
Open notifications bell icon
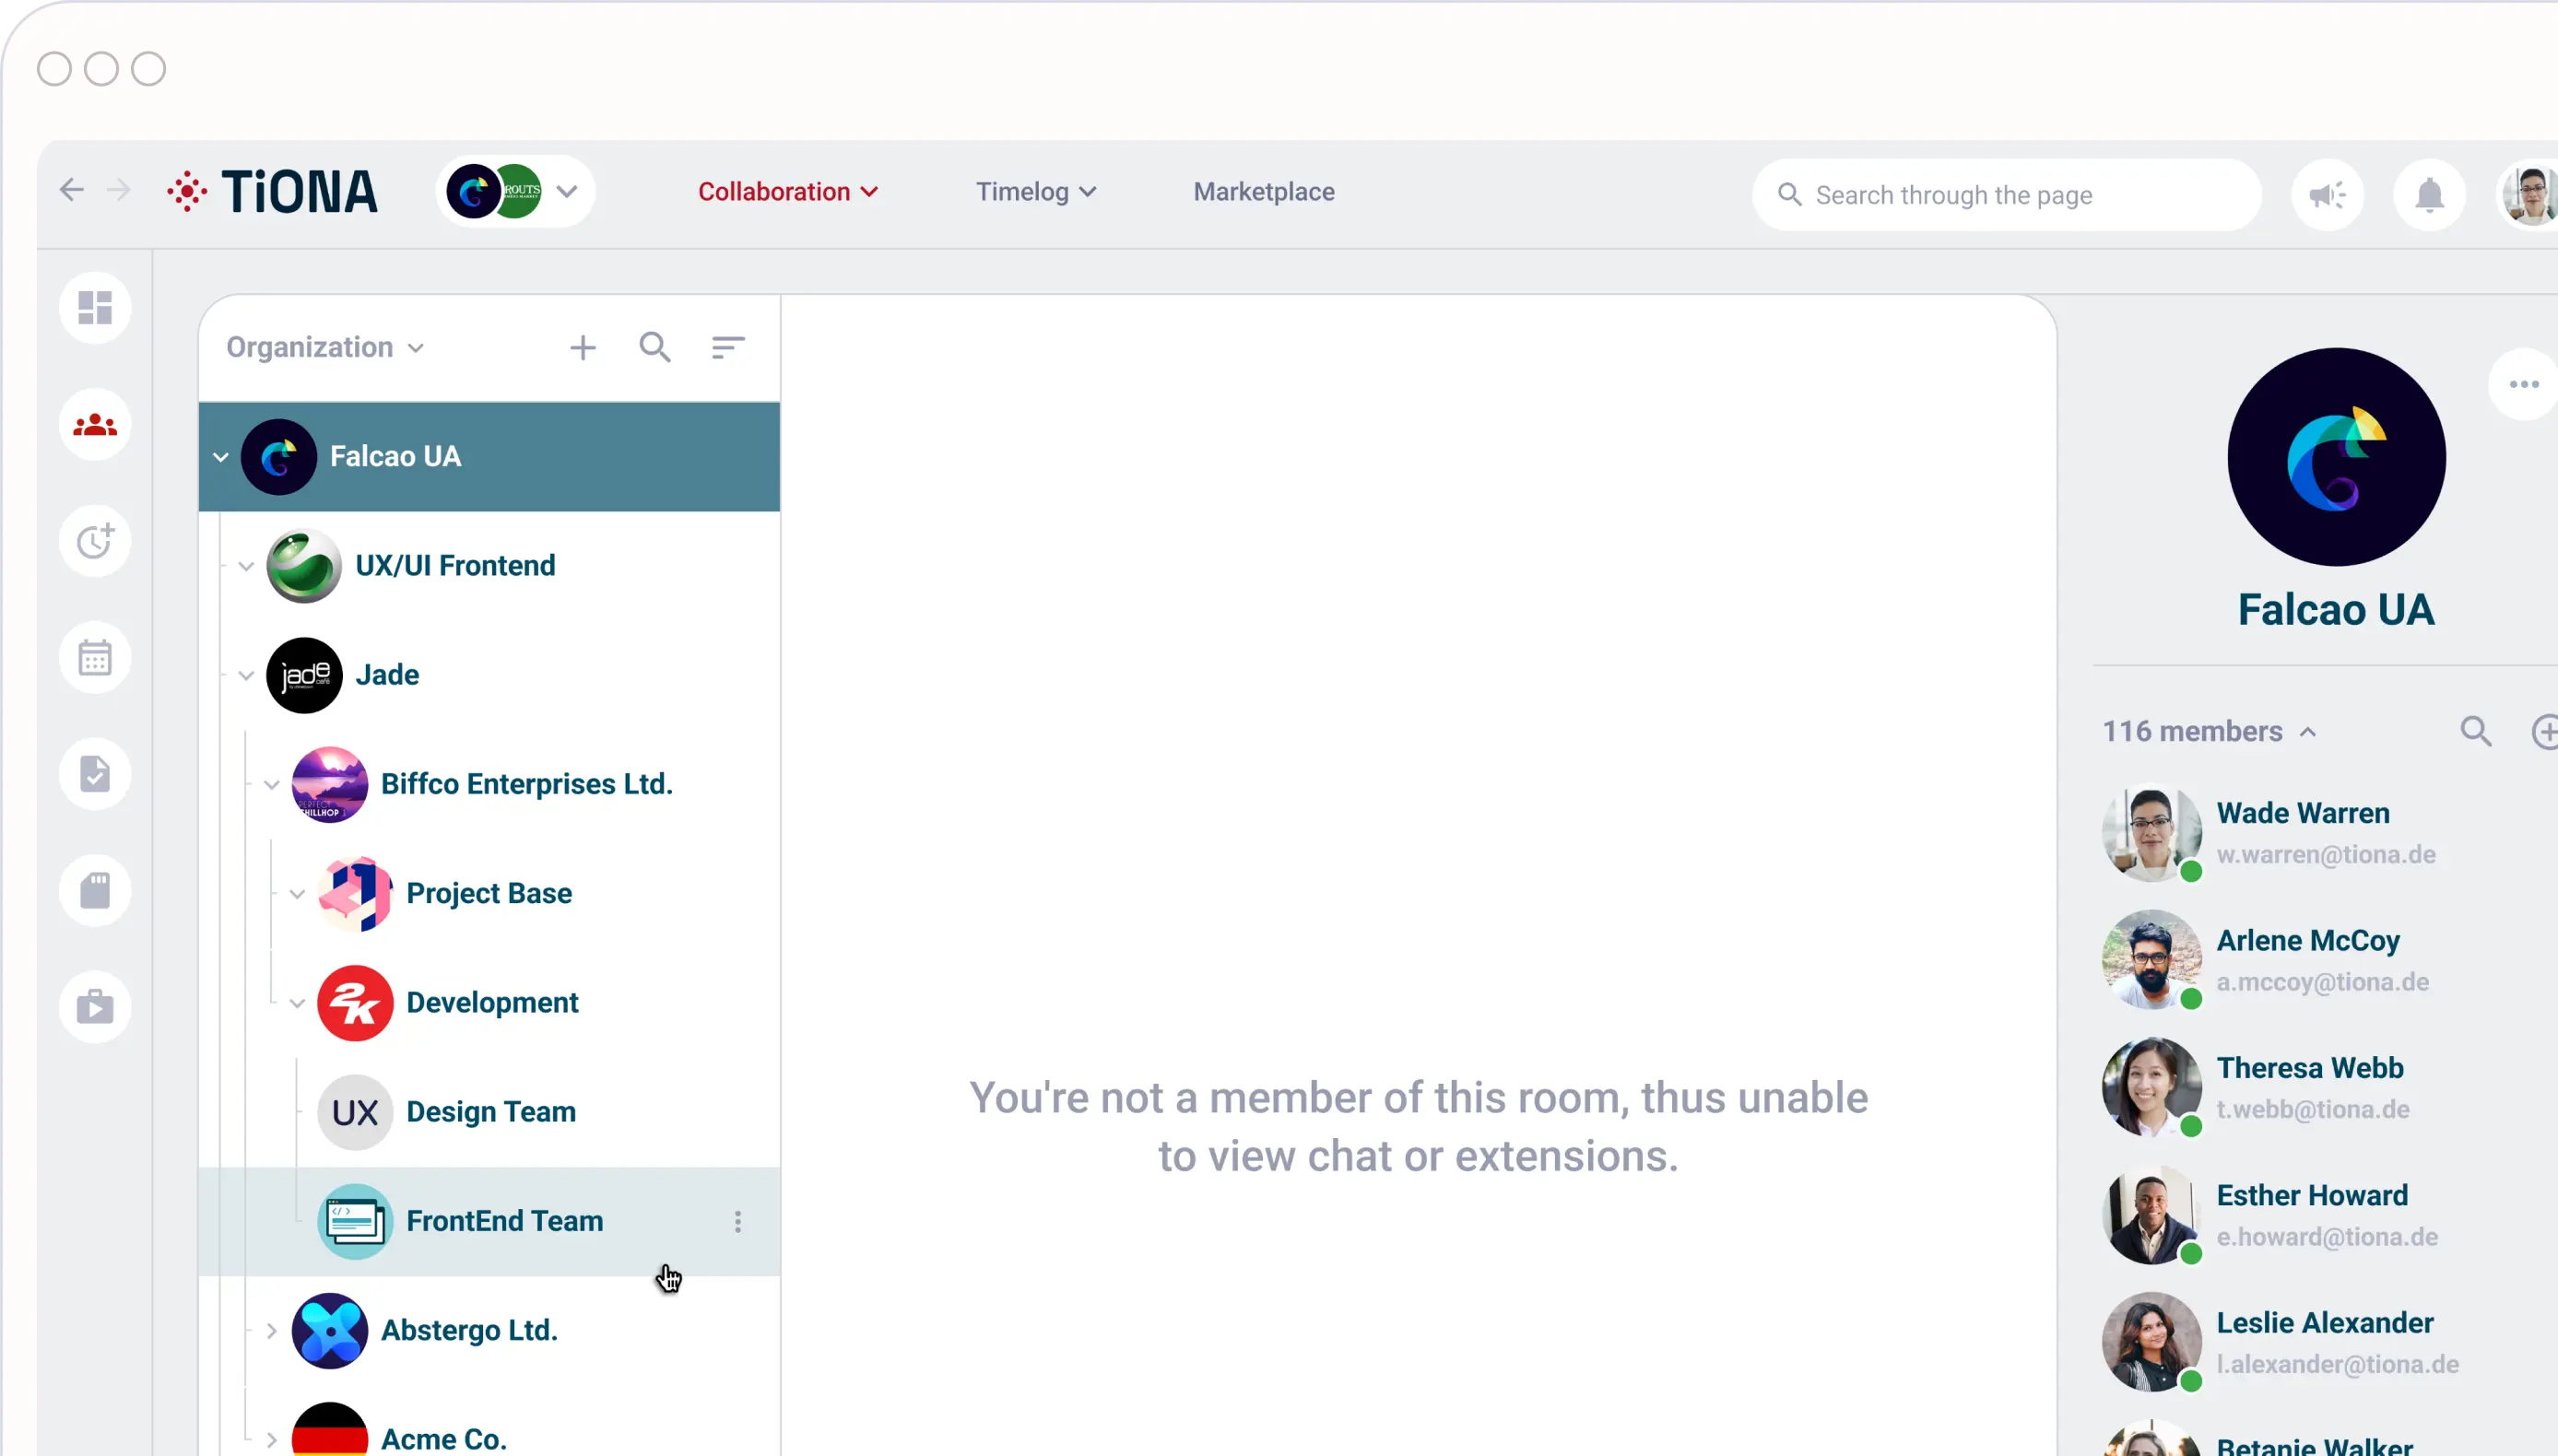coord(2429,195)
